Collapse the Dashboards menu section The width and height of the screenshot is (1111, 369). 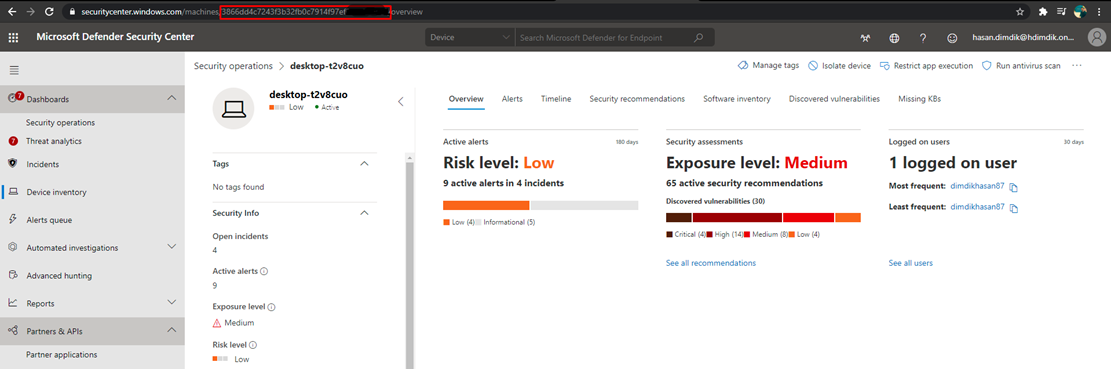pos(171,98)
